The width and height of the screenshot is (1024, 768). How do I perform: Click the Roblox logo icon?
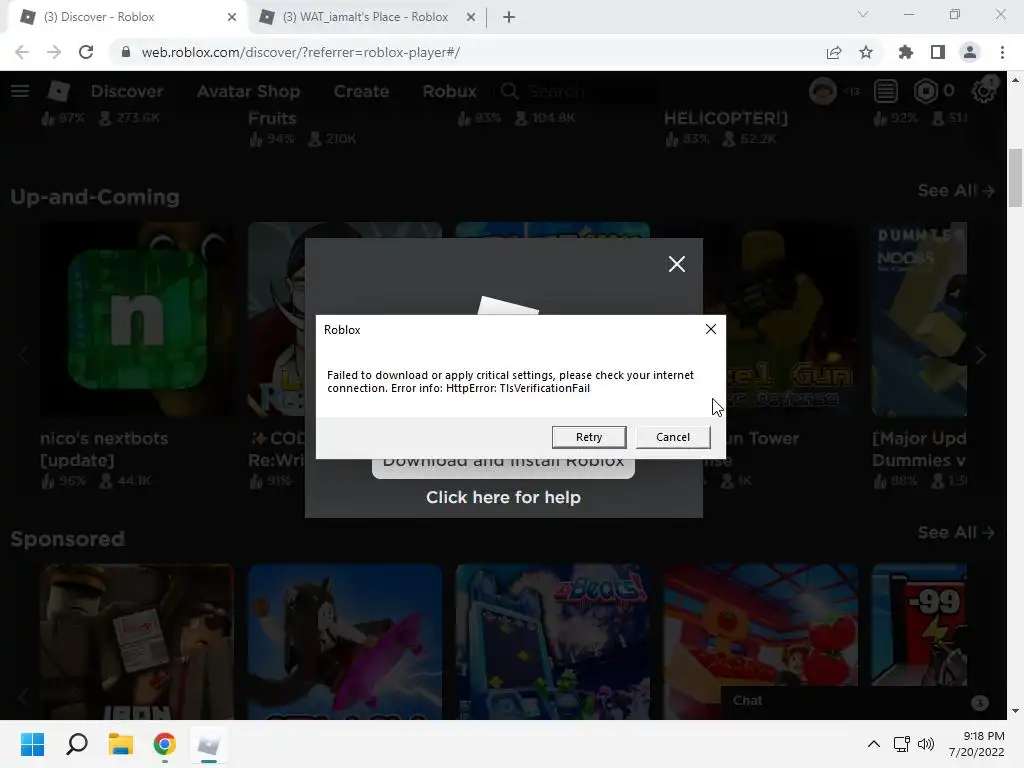59,91
